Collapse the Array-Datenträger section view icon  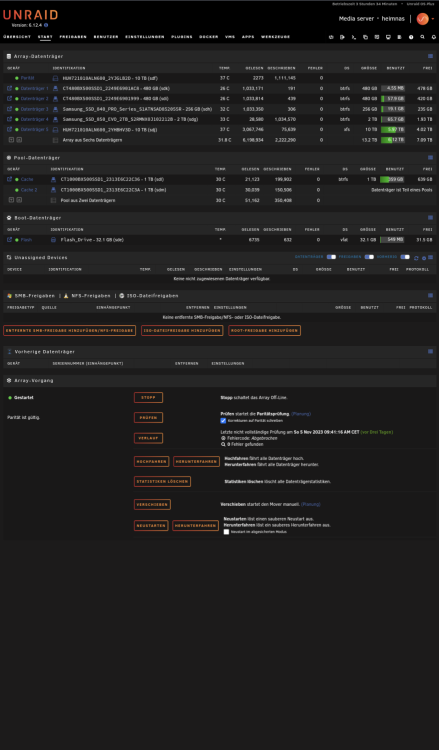(x=430, y=56)
